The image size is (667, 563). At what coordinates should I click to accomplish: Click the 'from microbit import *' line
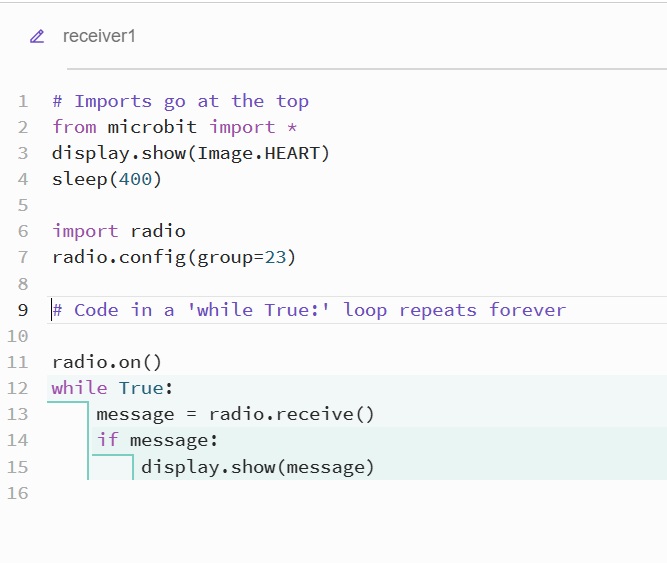[x=175, y=127]
